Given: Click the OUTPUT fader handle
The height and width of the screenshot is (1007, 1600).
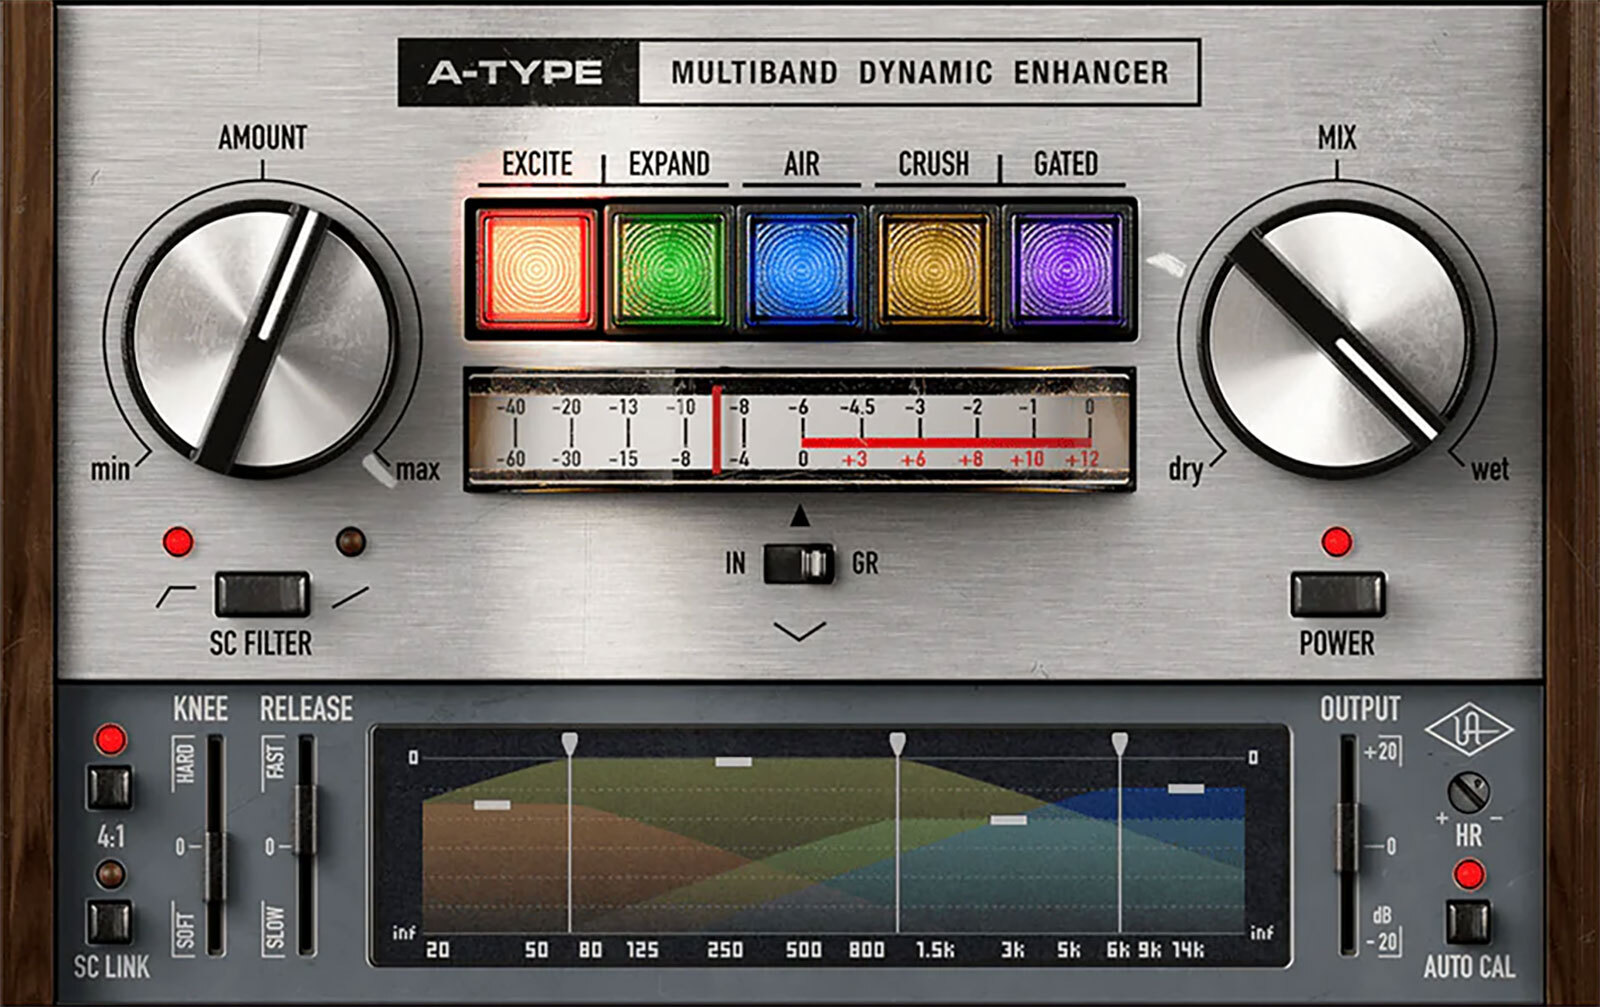Looking at the screenshot, I should (x=1348, y=836).
